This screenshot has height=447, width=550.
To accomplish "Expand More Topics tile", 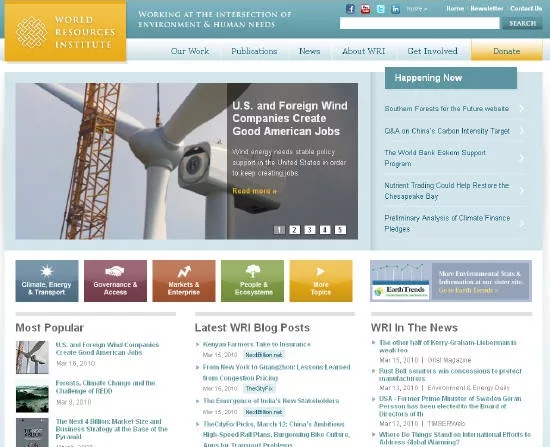I will click(x=321, y=281).
